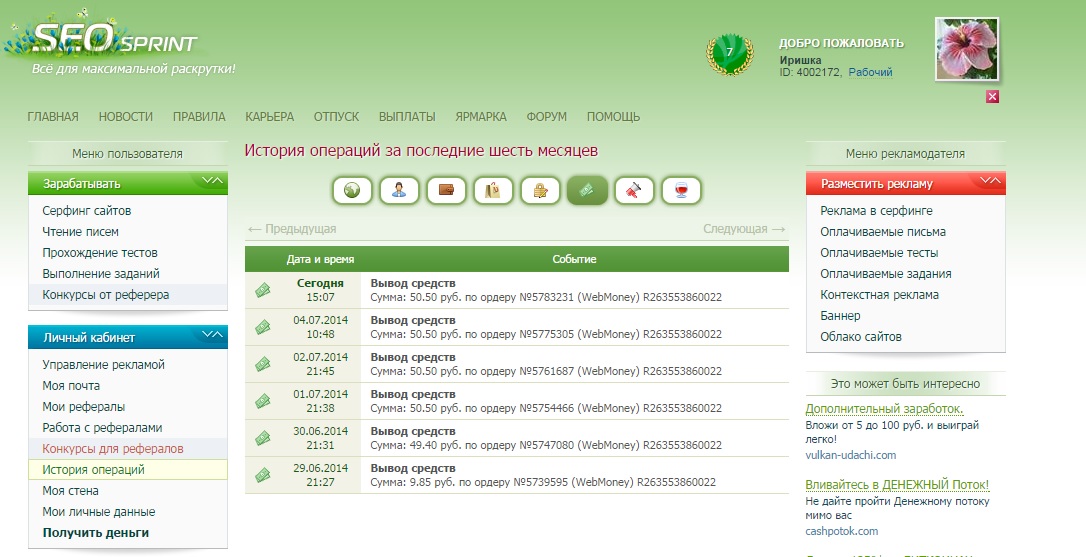Open Контекстная реклама
This screenshot has width=1086, height=557.
[x=880, y=294]
